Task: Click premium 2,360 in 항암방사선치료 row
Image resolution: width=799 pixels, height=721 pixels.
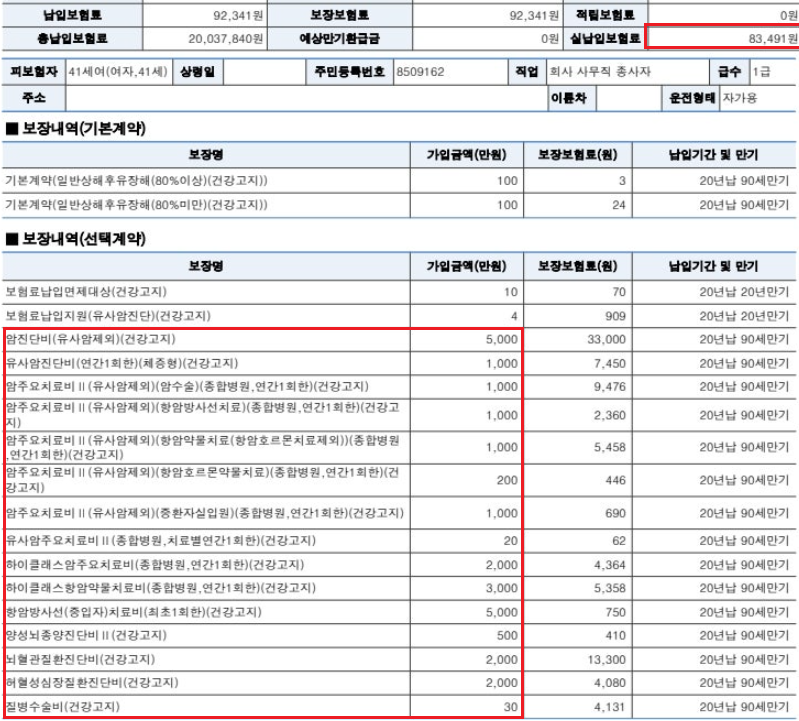Action: [x=609, y=415]
